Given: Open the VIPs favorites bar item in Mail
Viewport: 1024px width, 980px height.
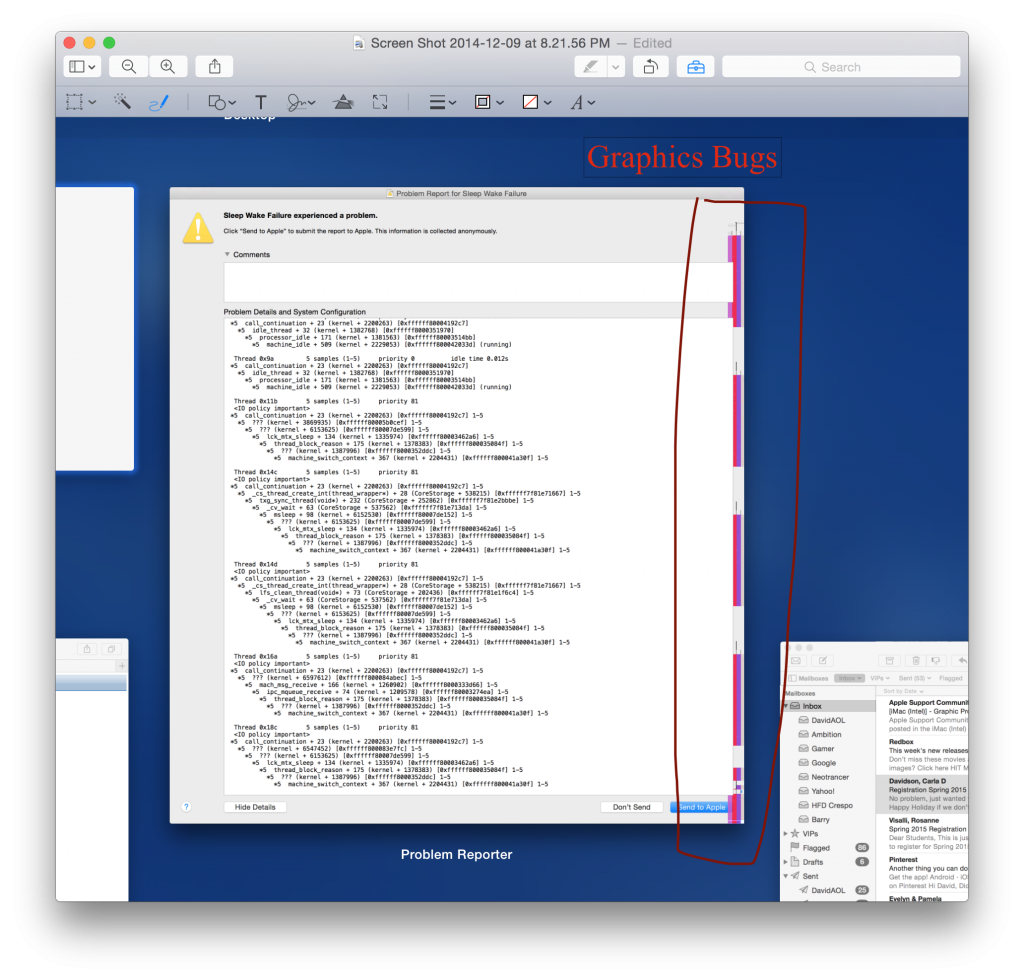Looking at the screenshot, I should [880, 678].
